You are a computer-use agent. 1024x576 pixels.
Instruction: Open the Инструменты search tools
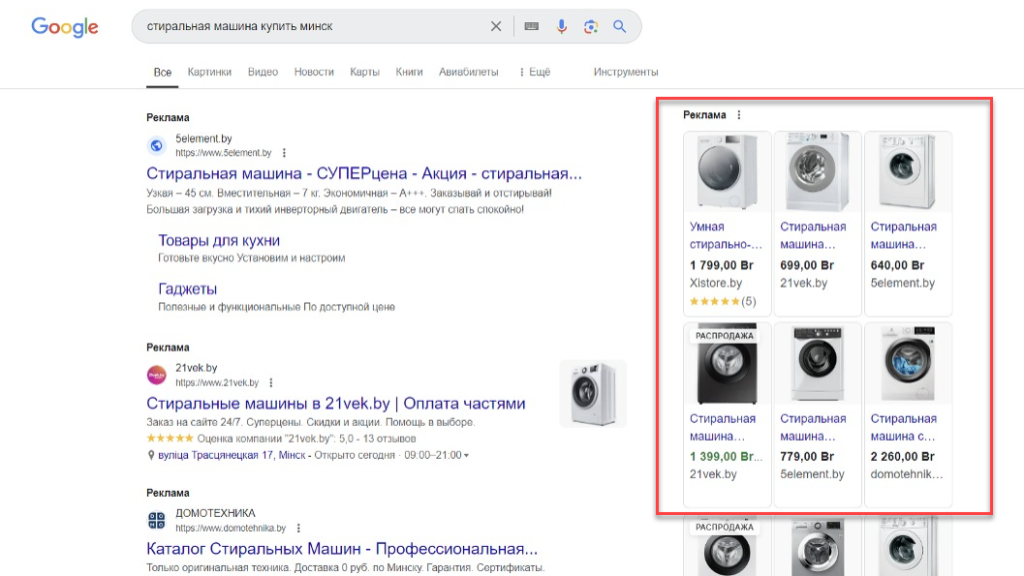pyautogui.click(x=625, y=72)
